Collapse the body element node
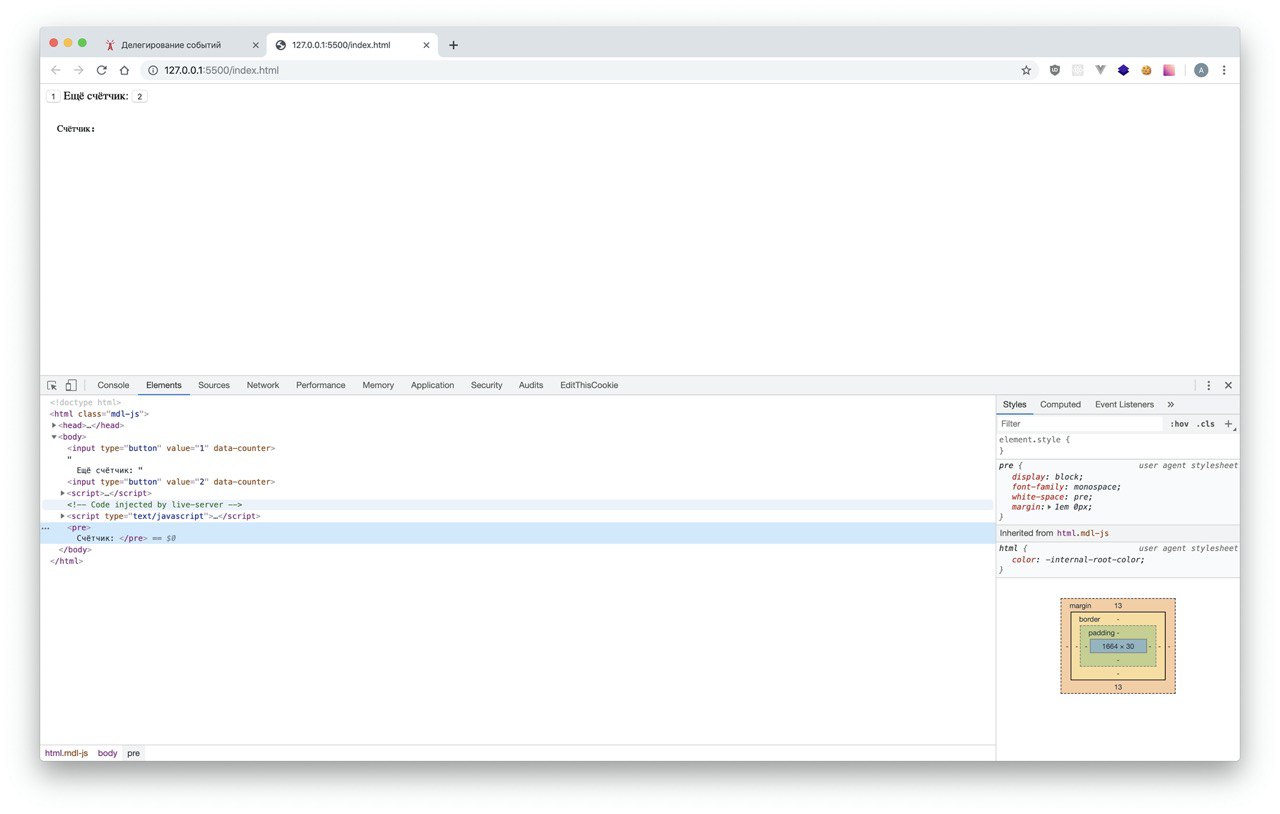 pos(54,437)
